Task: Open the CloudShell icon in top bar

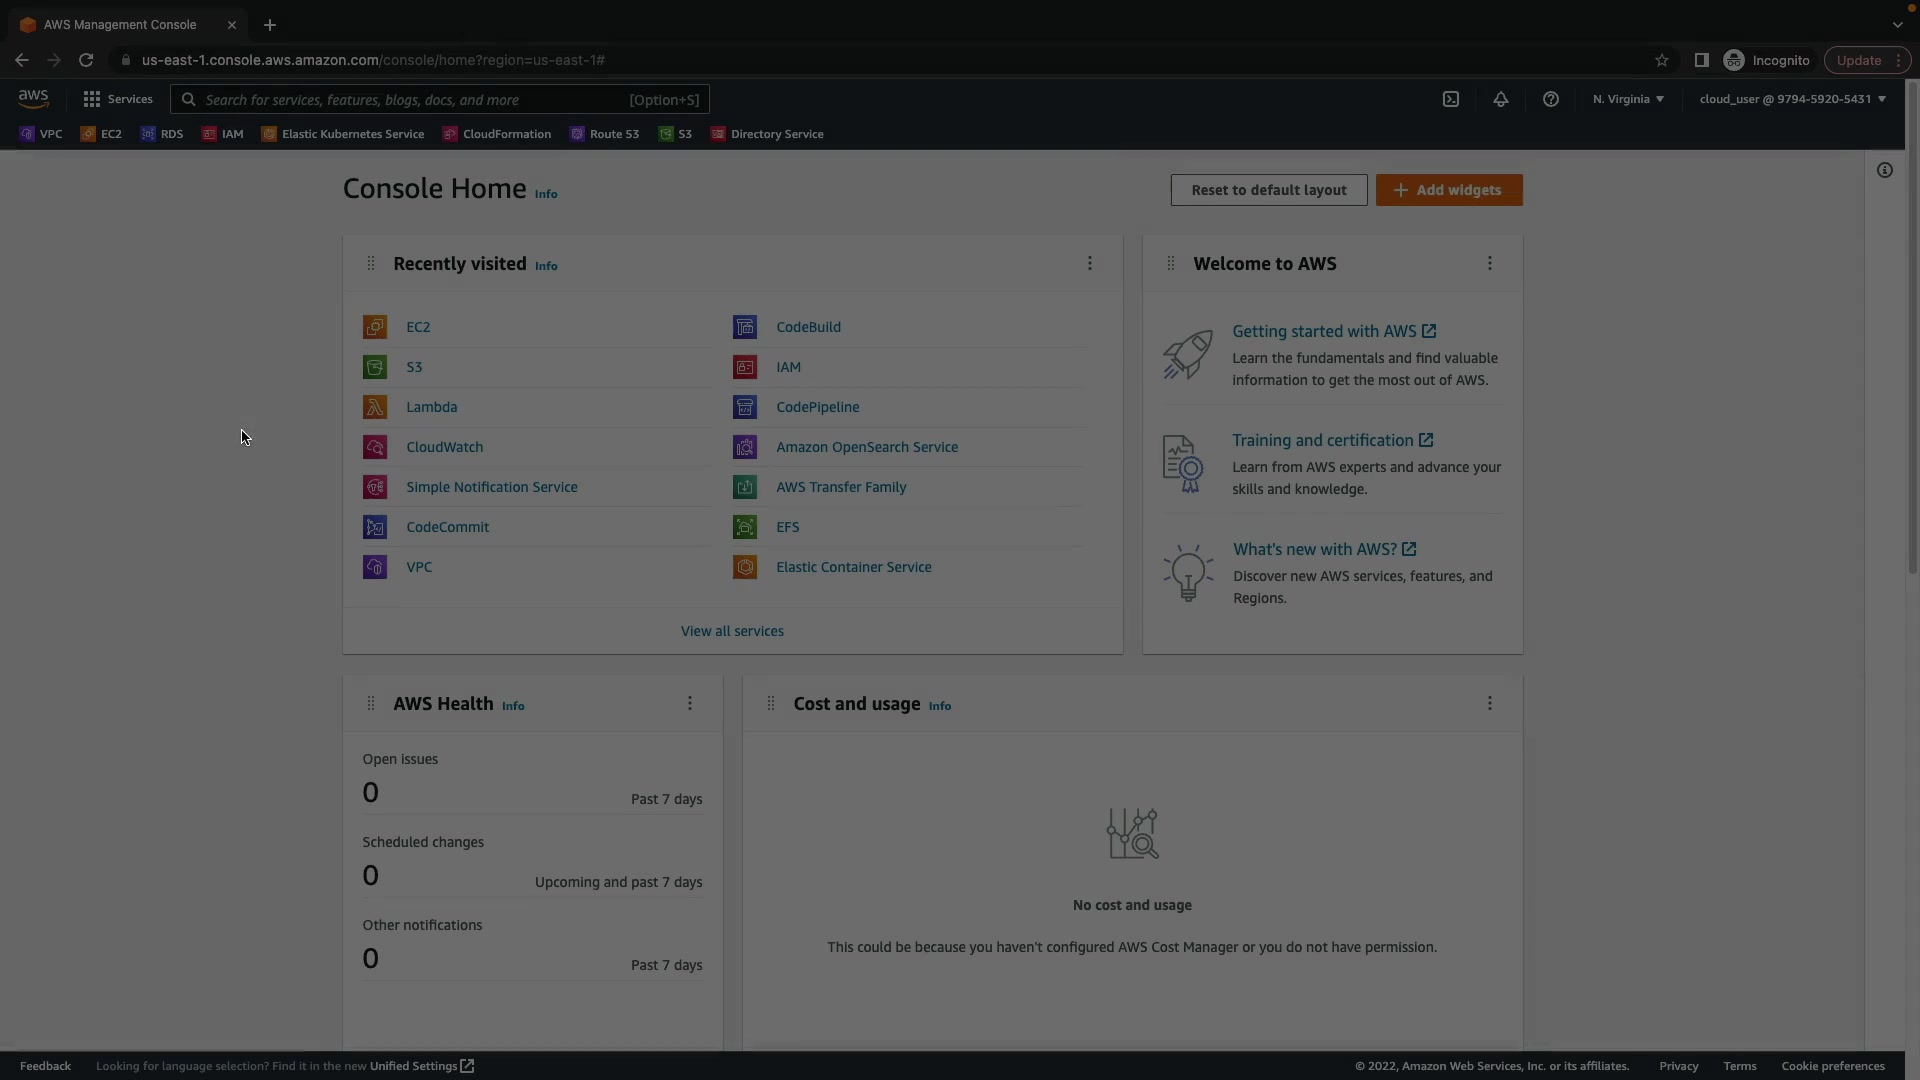Action: 1450,99
